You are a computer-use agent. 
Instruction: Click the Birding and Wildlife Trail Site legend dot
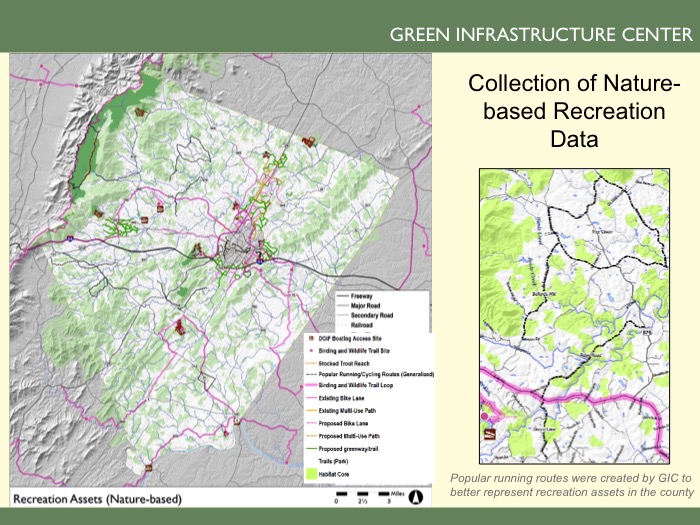coord(309,351)
